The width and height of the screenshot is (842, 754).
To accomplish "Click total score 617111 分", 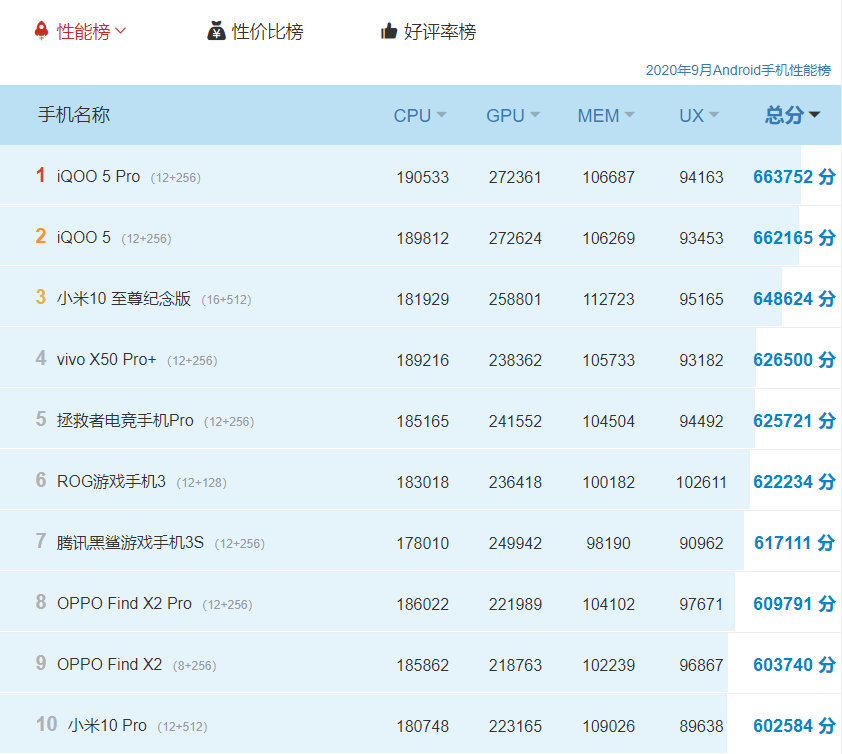I will 794,543.
